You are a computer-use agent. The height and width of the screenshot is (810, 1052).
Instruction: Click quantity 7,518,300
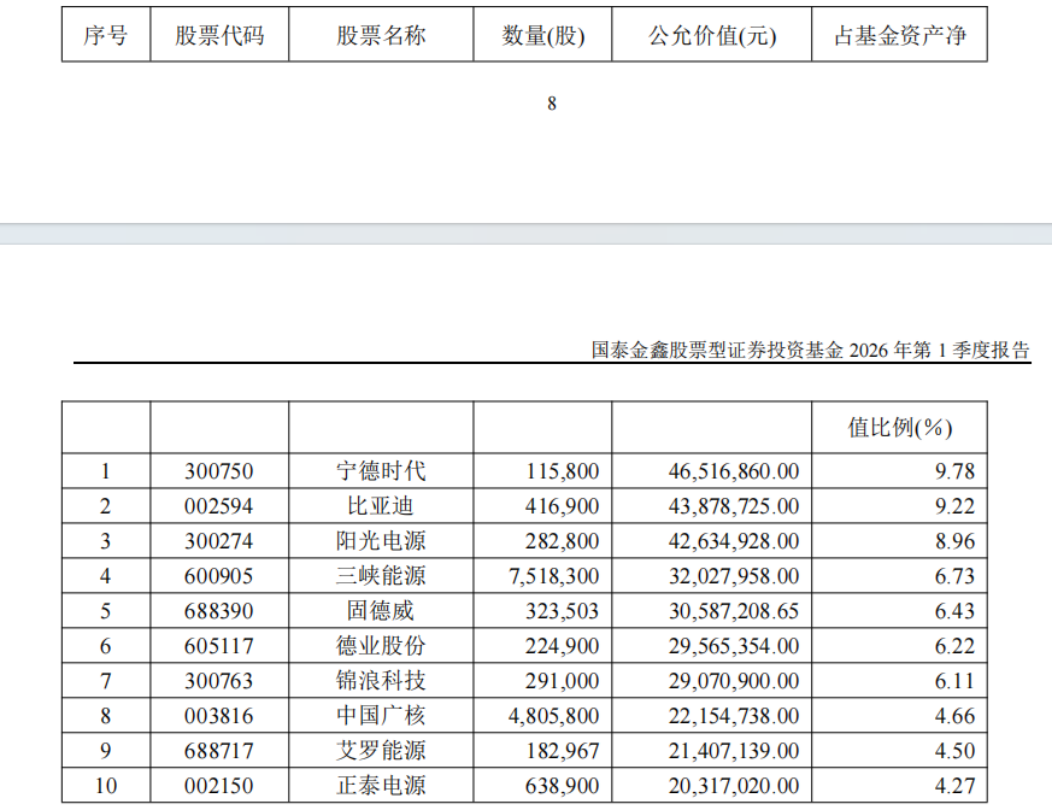coord(554,576)
